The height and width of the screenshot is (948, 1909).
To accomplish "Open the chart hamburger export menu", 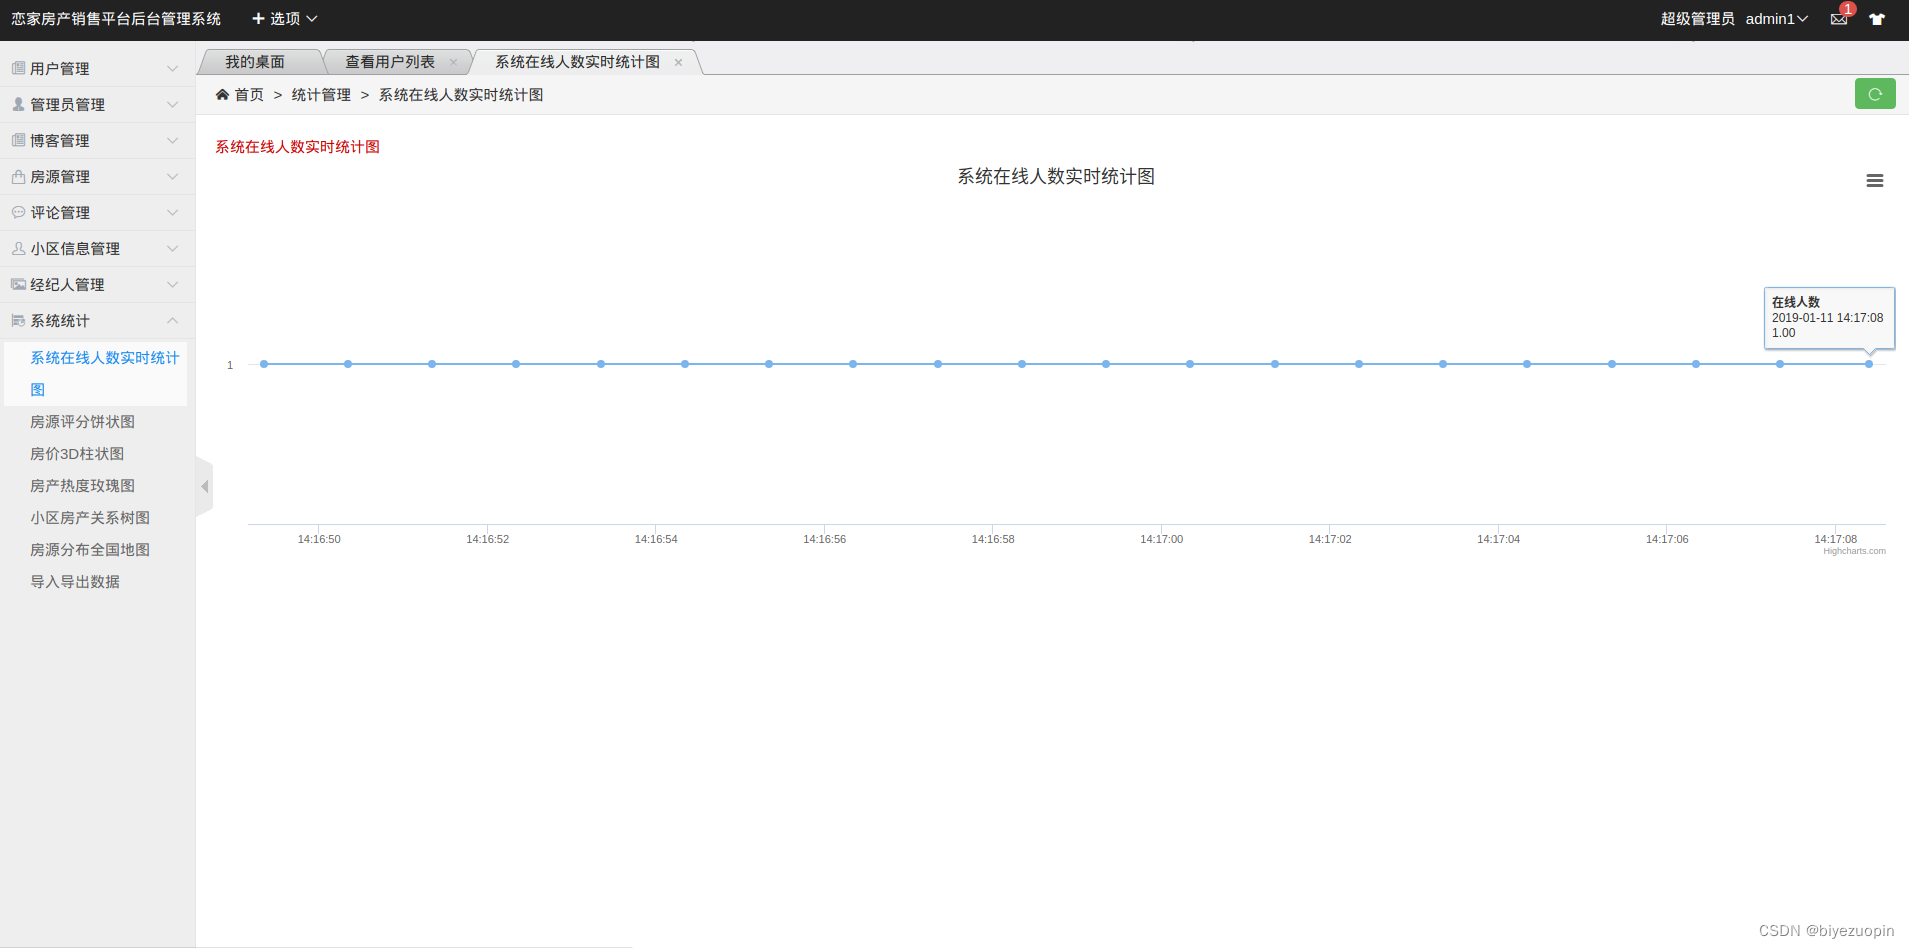I will [x=1875, y=181].
